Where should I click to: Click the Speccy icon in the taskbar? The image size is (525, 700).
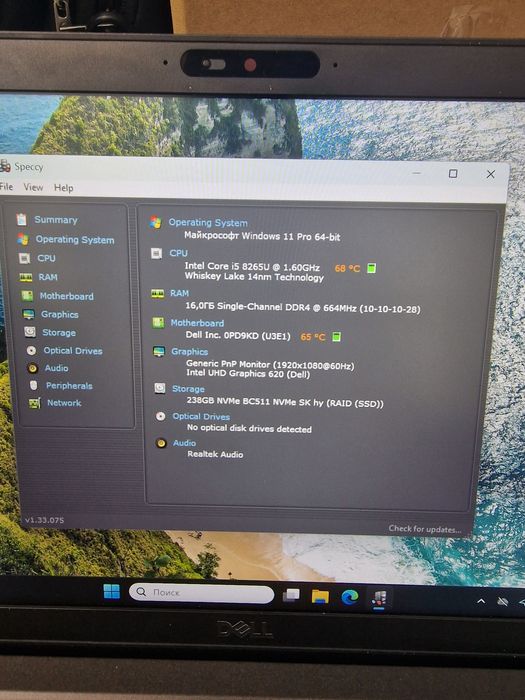pos(379,598)
